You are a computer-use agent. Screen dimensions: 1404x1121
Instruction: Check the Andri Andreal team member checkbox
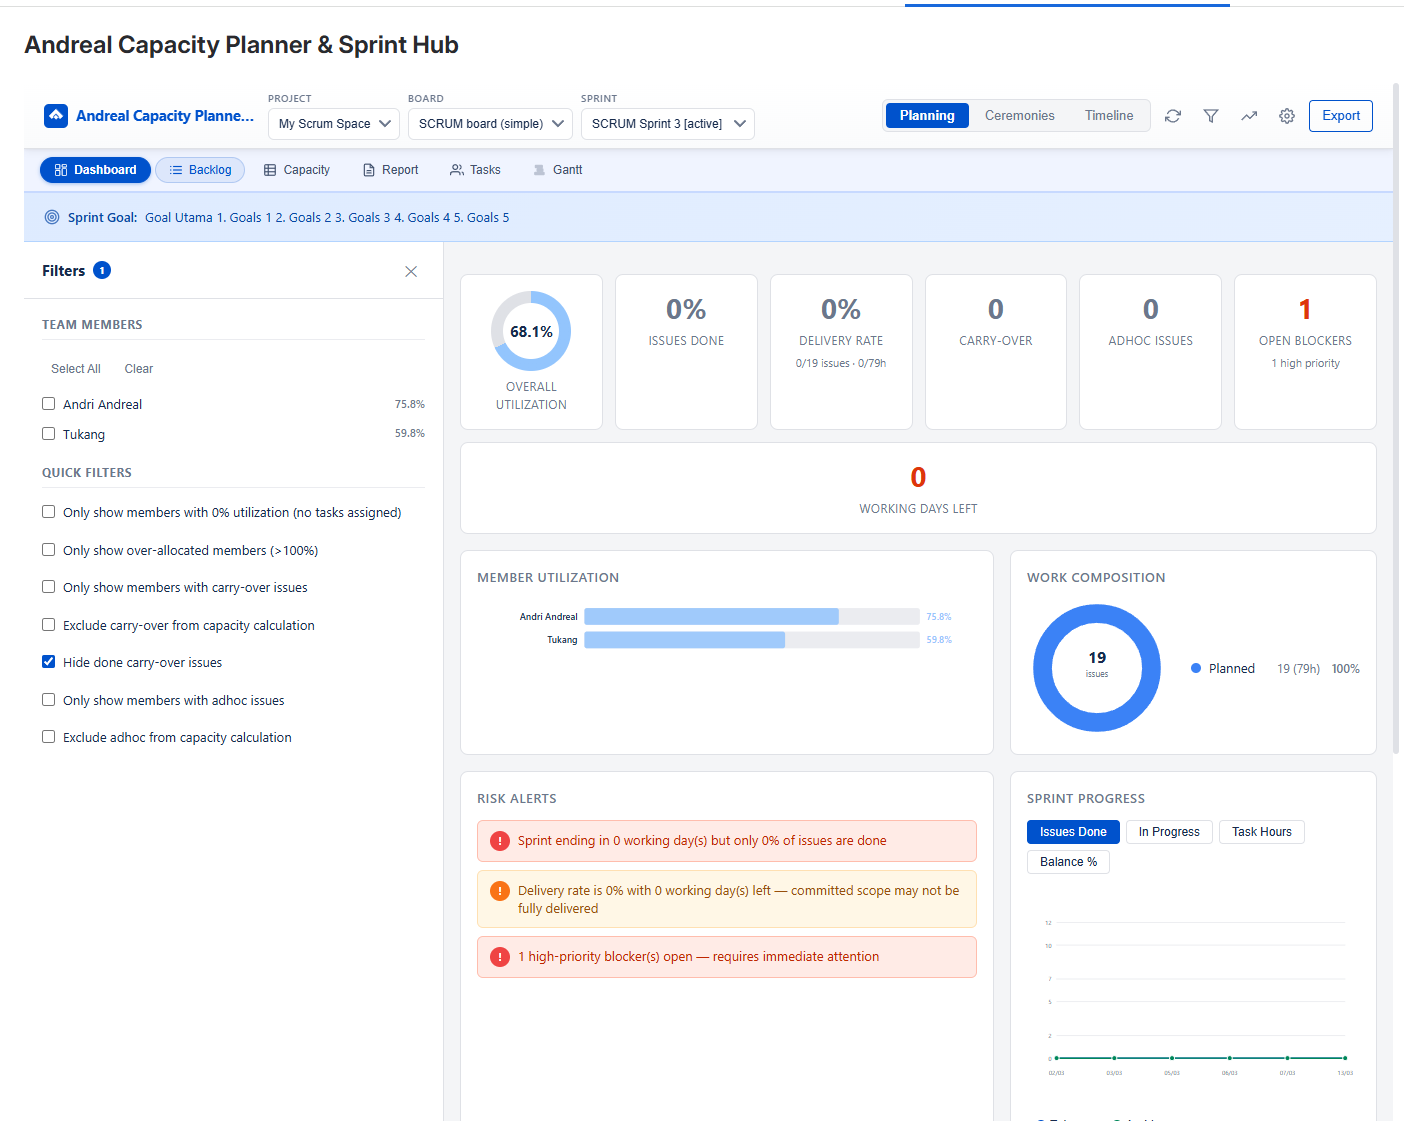click(x=48, y=403)
